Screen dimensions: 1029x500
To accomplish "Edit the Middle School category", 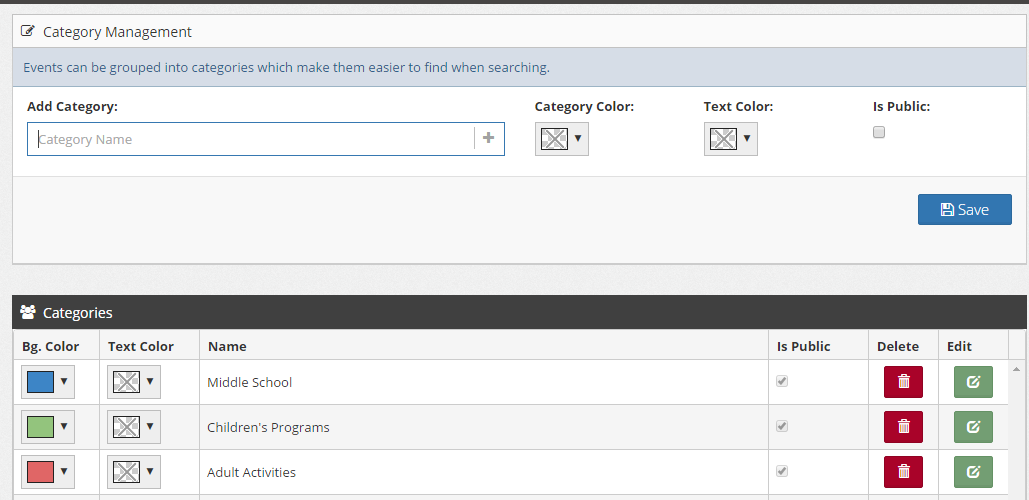I will 973,382.
